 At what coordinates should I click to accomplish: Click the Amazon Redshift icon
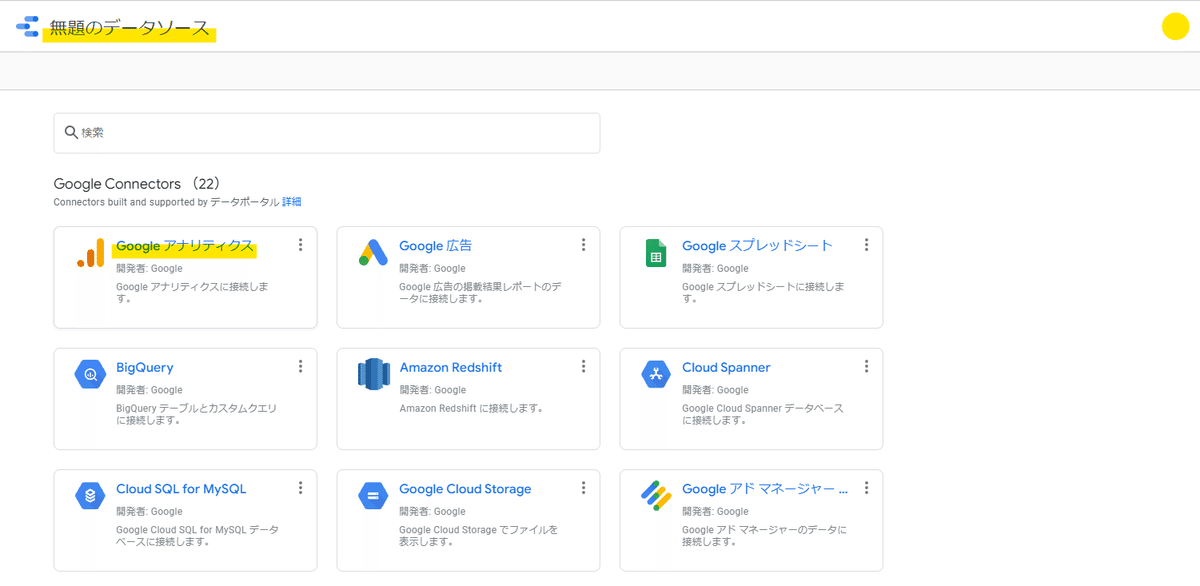(373, 375)
